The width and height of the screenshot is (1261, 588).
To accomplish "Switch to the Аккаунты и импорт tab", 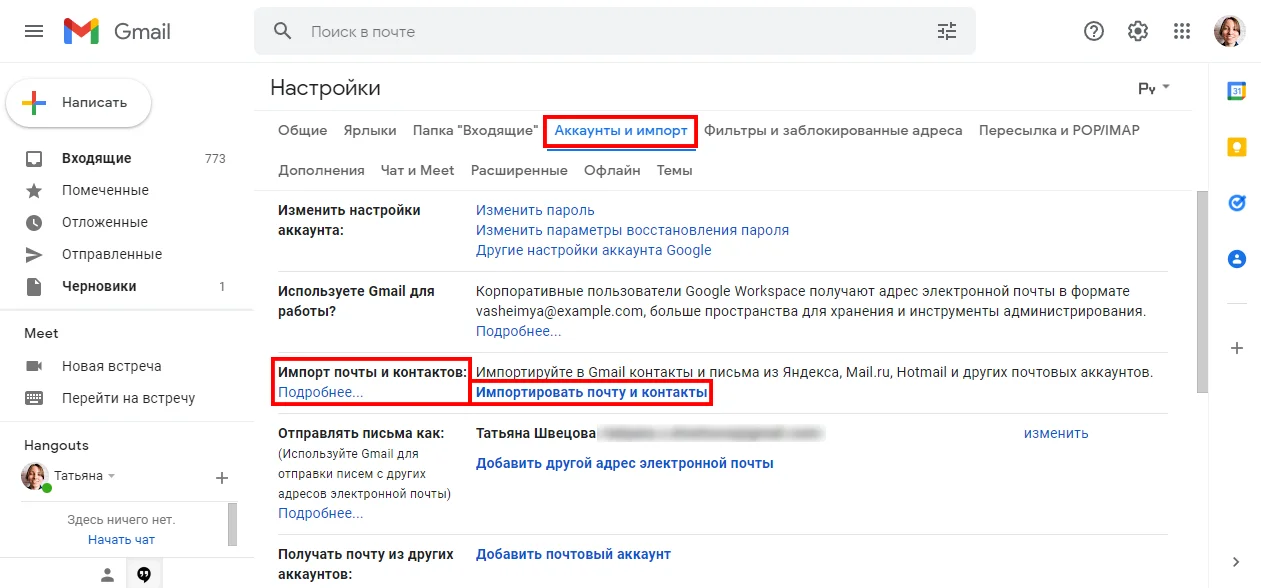I will (x=620, y=130).
